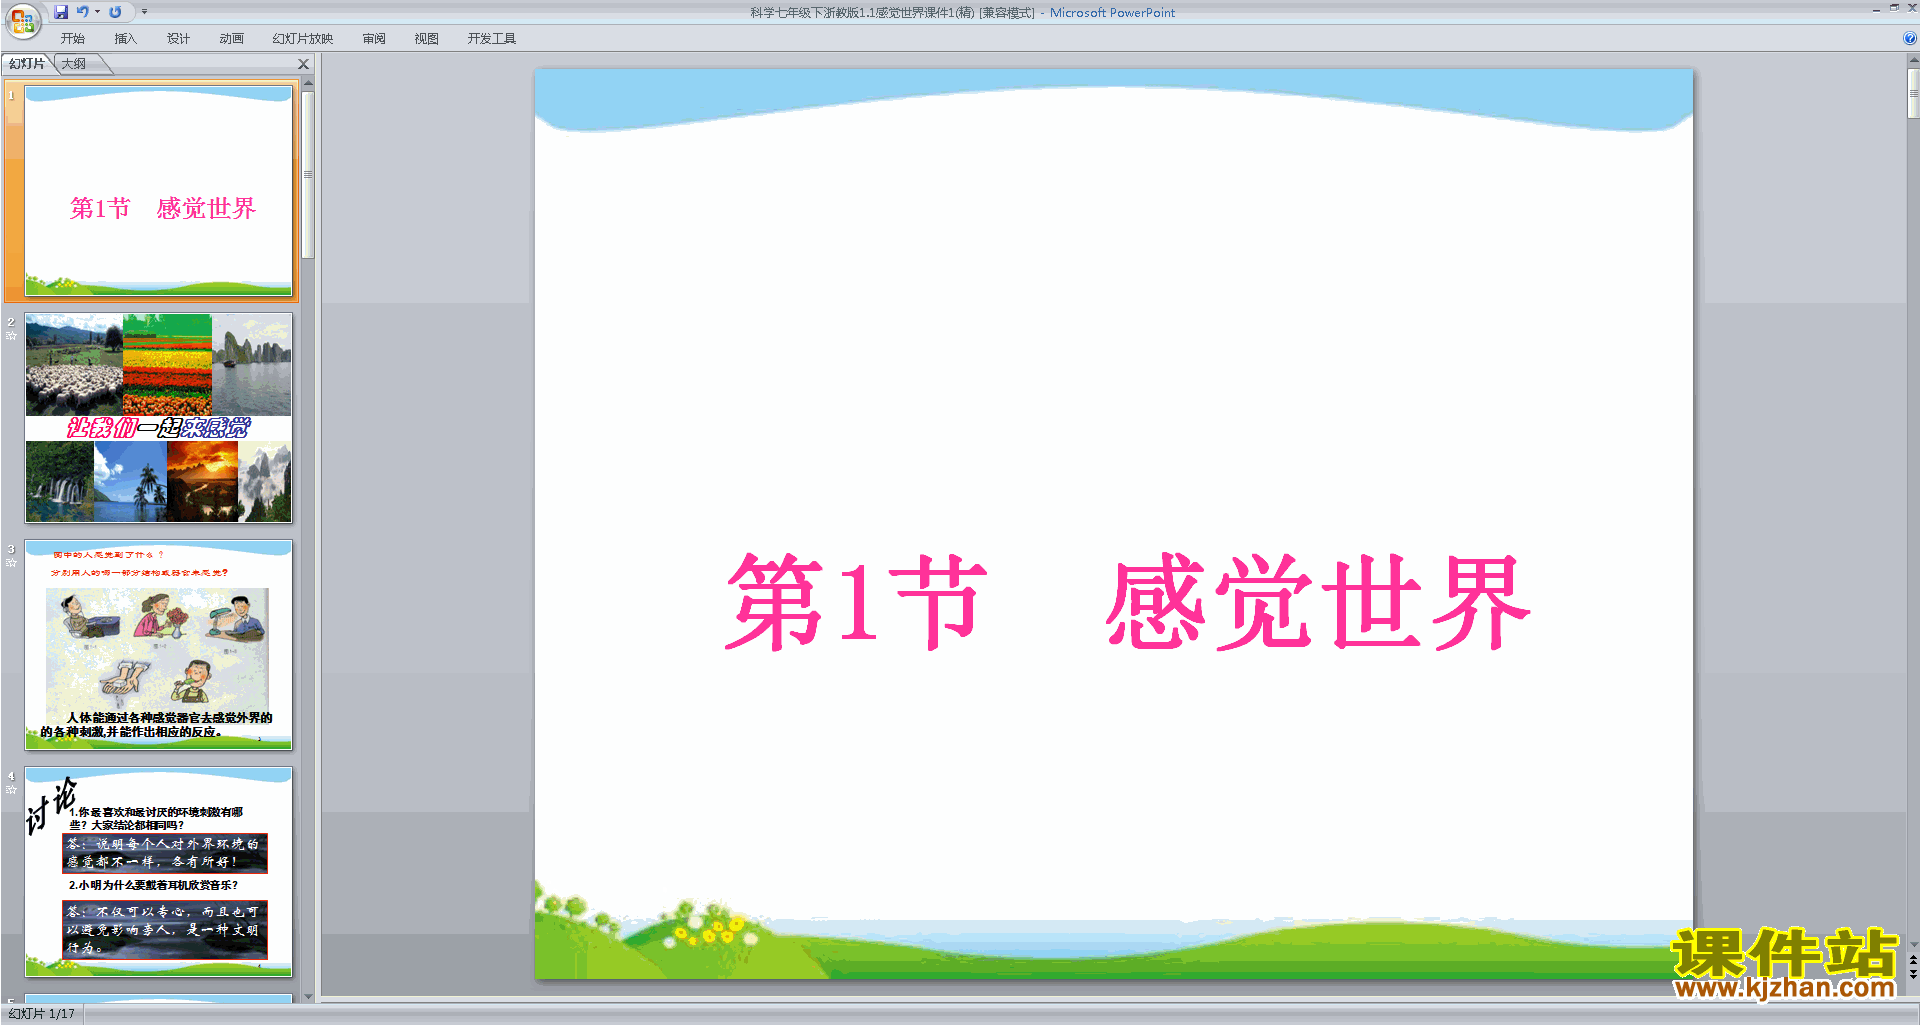Click main editor scrollbar down arrow
The height and width of the screenshot is (1025, 1920).
(1913, 944)
